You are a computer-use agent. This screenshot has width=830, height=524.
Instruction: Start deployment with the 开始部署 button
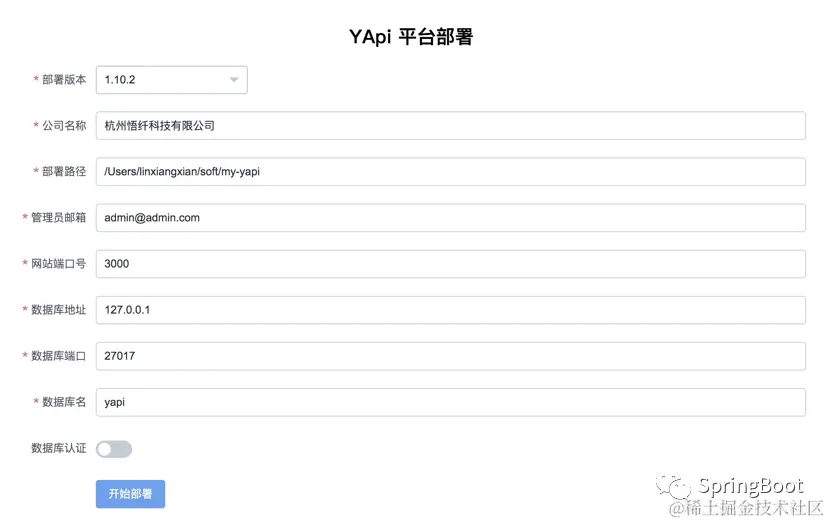tap(130, 494)
